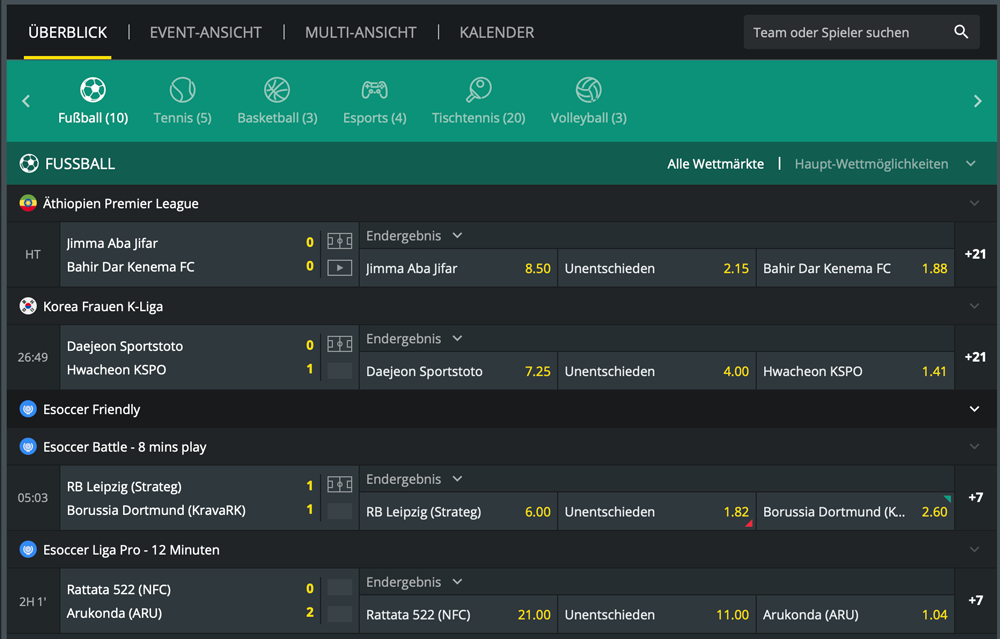The height and width of the screenshot is (639, 1000).
Task: Select the Esports controller icon
Action: (x=374, y=90)
